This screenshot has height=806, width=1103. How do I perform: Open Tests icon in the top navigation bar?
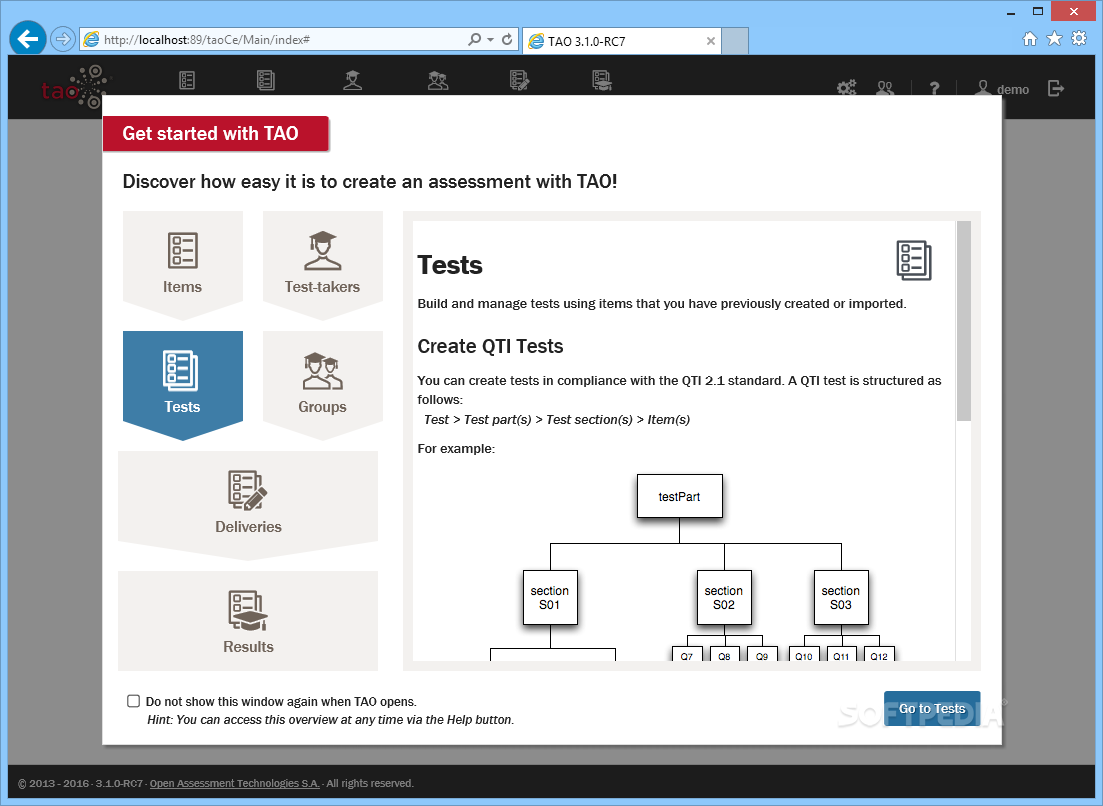(265, 80)
